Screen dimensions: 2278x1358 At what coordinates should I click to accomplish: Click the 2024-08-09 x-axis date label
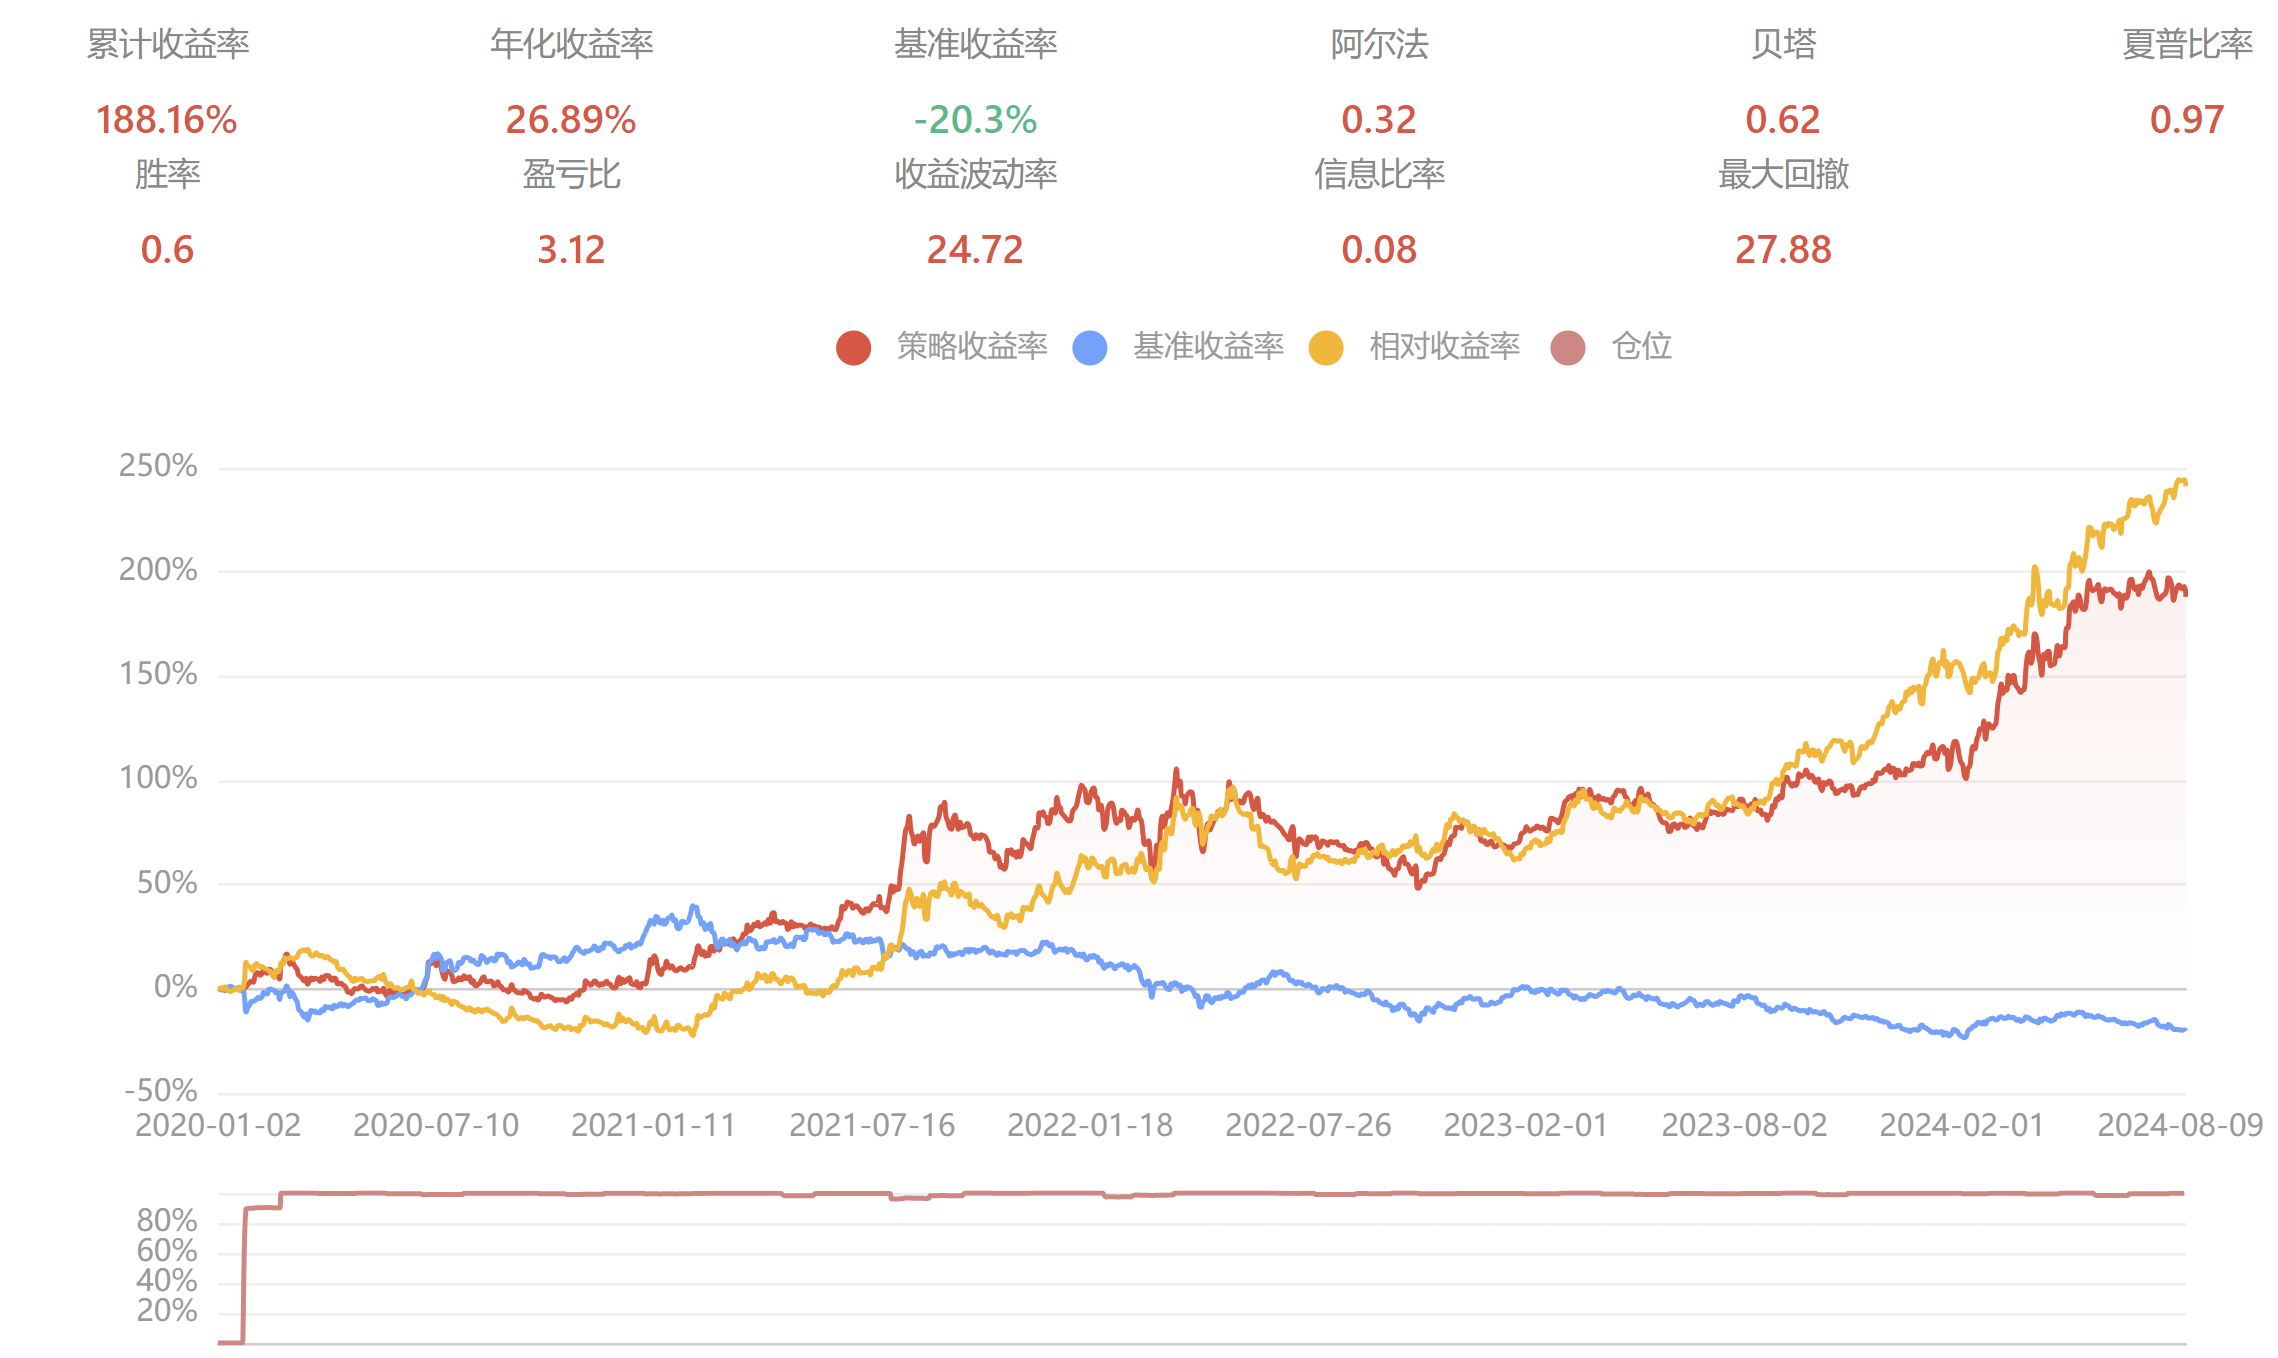tap(2179, 1125)
